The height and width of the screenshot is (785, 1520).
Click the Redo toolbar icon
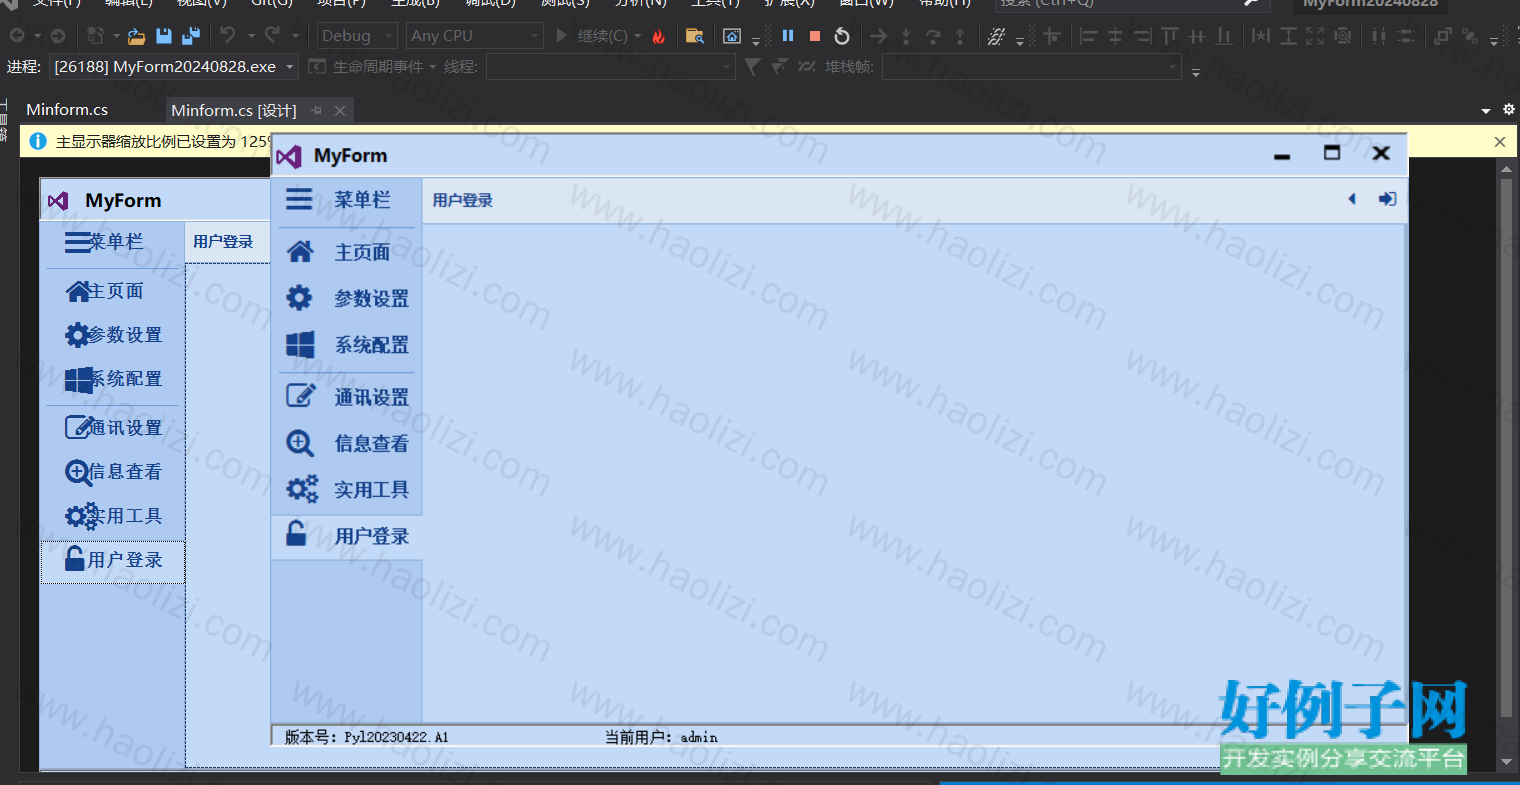[x=272, y=36]
